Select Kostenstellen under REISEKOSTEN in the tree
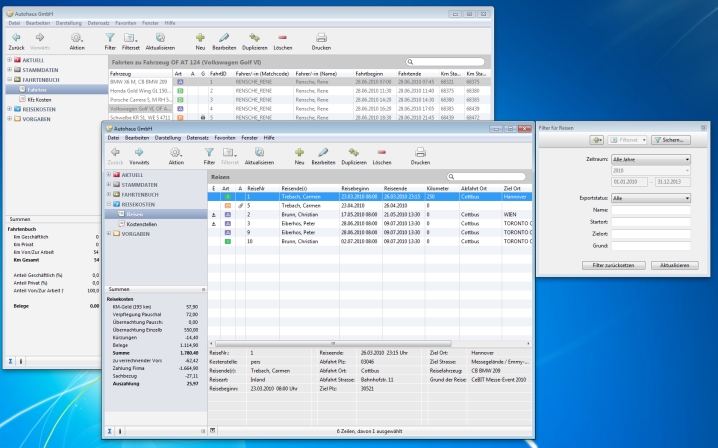The height and width of the screenshot is (448, 718). point(141,223)
